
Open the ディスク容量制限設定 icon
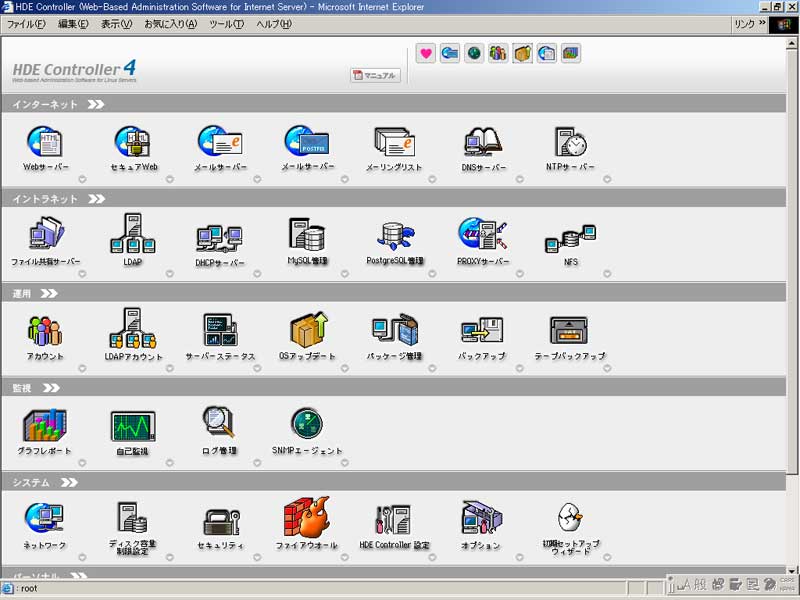coord(133,518)
